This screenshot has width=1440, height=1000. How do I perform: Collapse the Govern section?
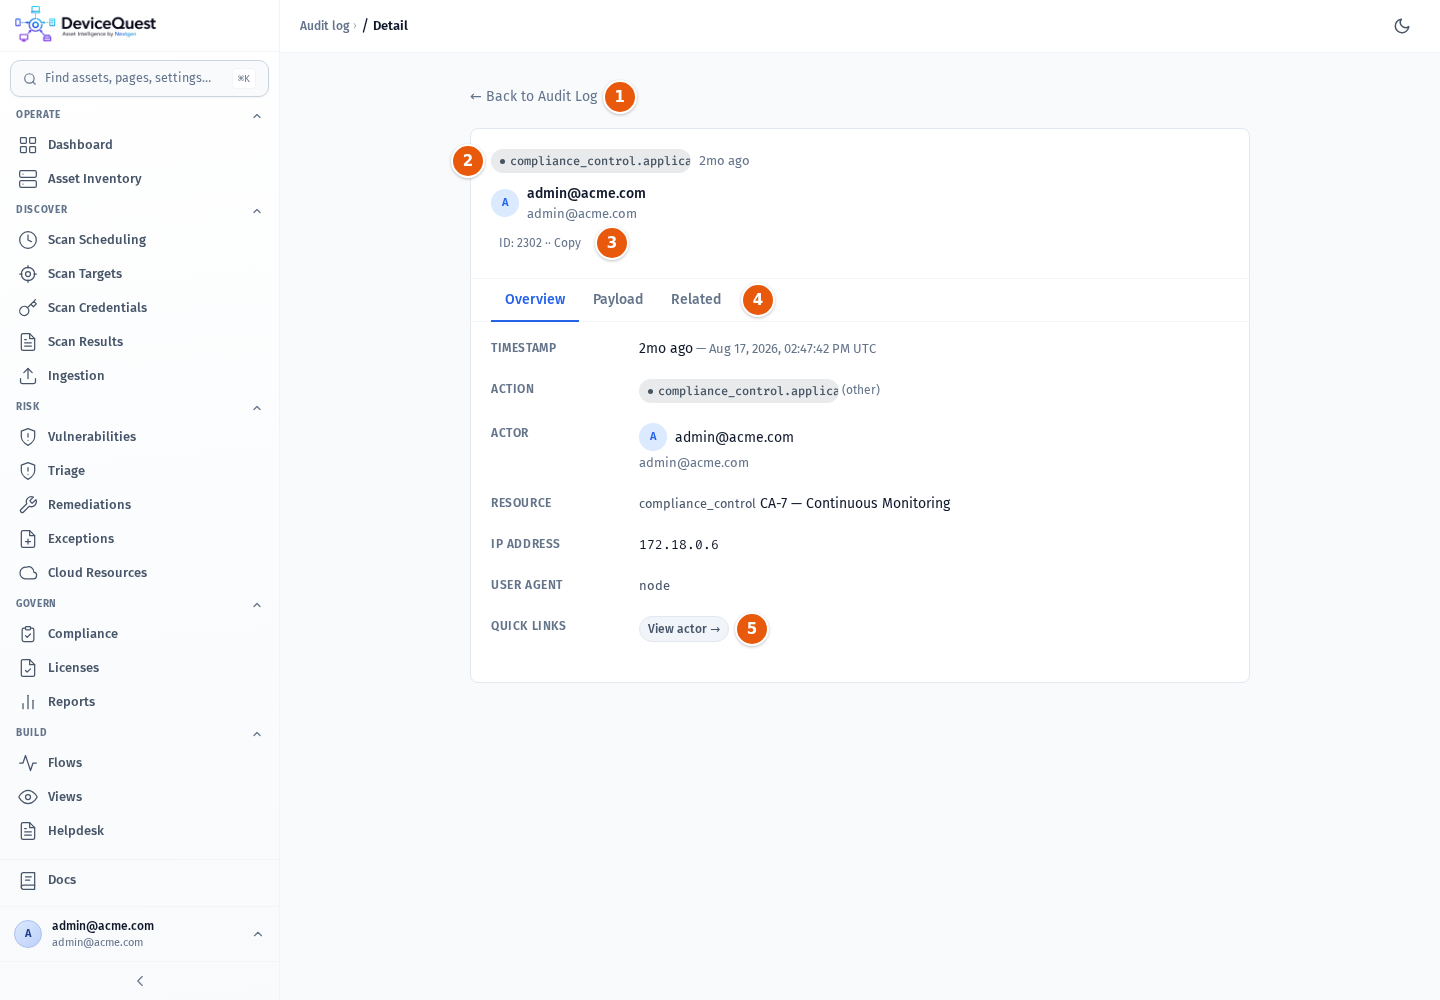(257, 605)
